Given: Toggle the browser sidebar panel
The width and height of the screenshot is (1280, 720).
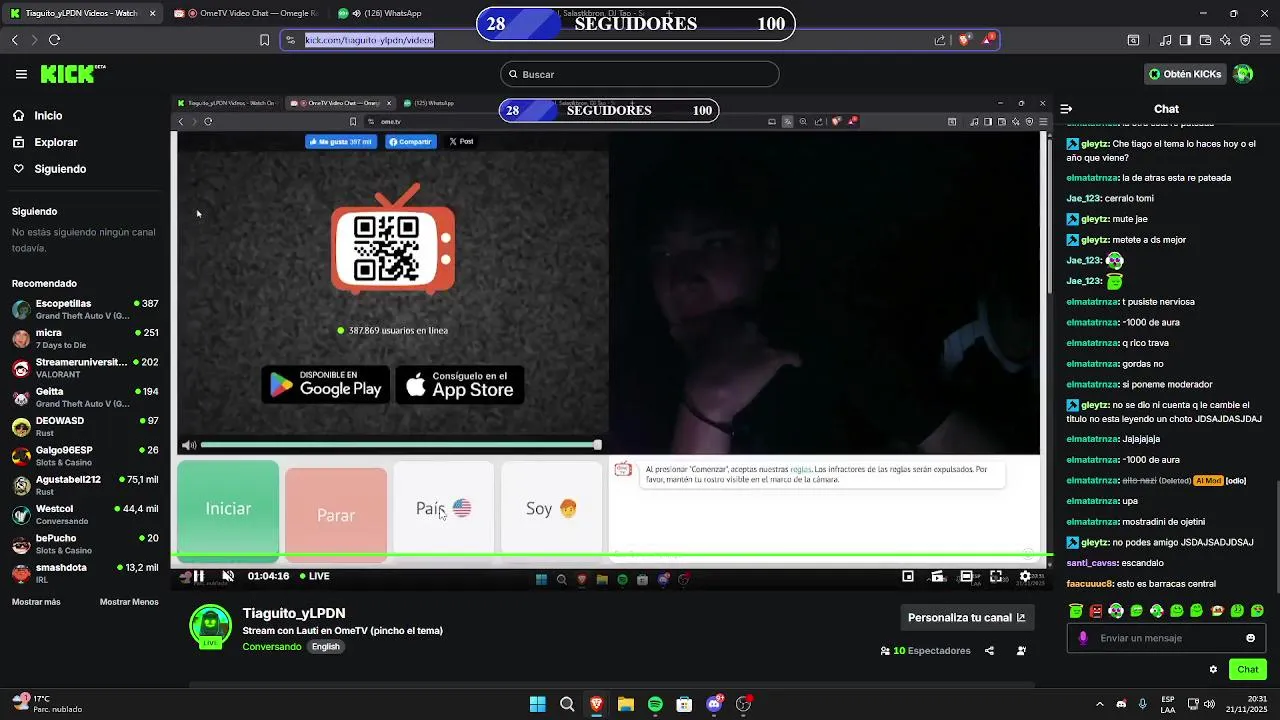Looking at the screenshot, I should pos(1185,40).
